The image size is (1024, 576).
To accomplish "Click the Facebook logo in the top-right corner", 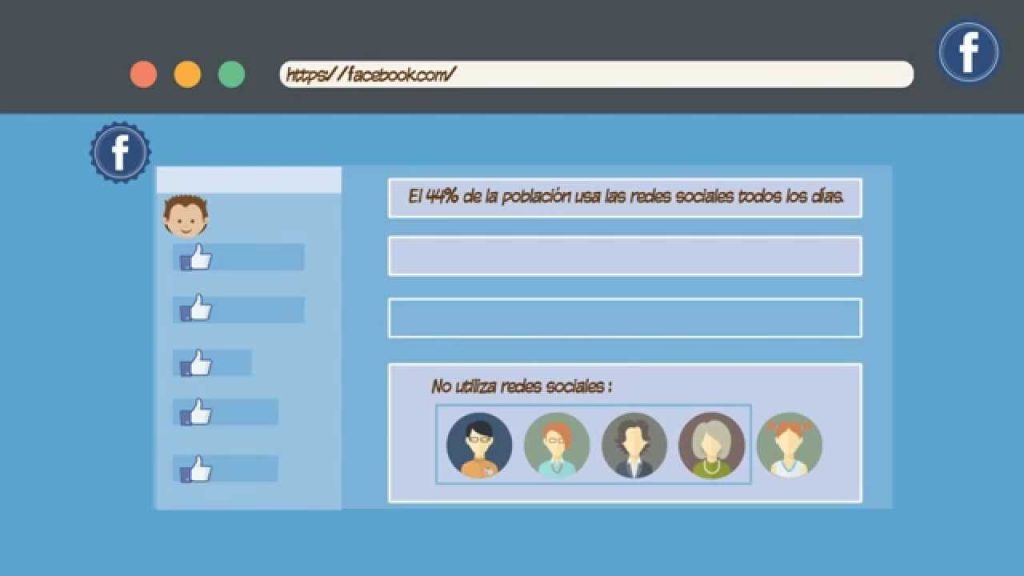I will click(x=967, y=50).
